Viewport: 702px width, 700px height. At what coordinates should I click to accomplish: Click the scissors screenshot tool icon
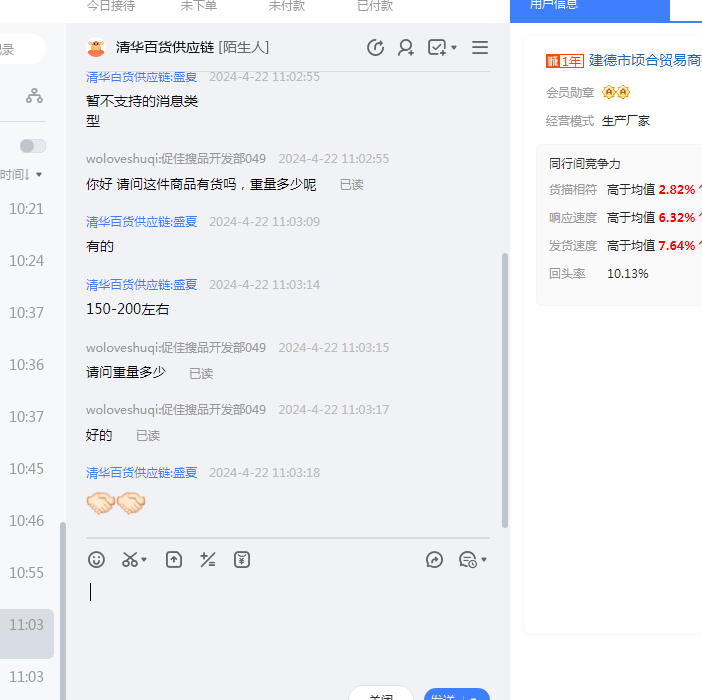[130, 560]
